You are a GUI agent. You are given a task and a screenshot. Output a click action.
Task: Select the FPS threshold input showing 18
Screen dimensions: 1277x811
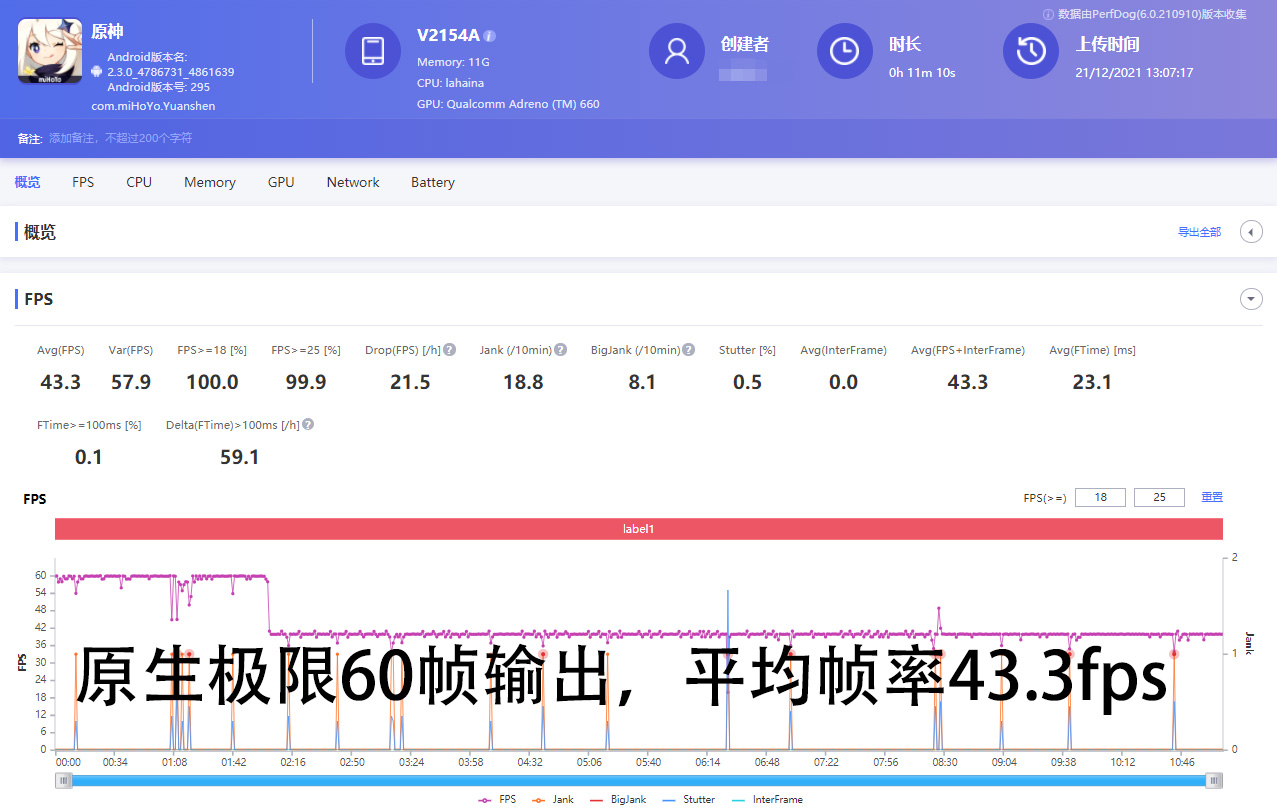tap(1100, 497)
